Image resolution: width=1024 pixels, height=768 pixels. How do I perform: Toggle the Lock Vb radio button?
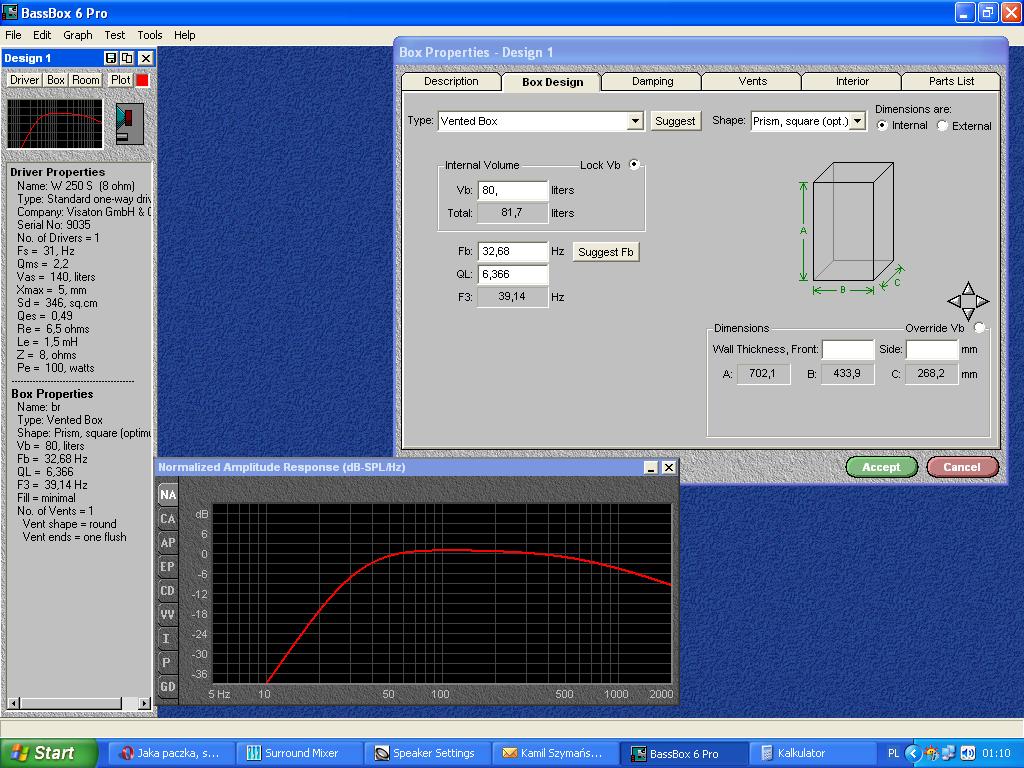634,165
